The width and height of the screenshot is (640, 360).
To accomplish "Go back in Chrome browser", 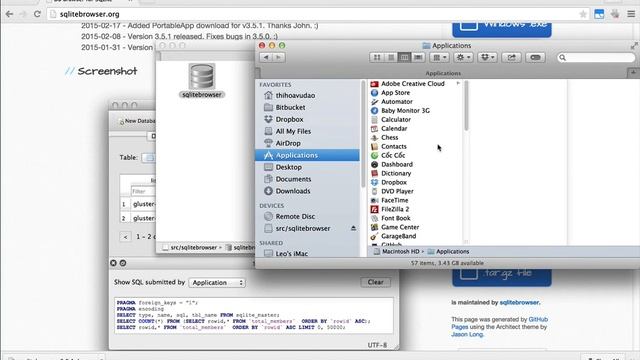I will click(9, 14).
